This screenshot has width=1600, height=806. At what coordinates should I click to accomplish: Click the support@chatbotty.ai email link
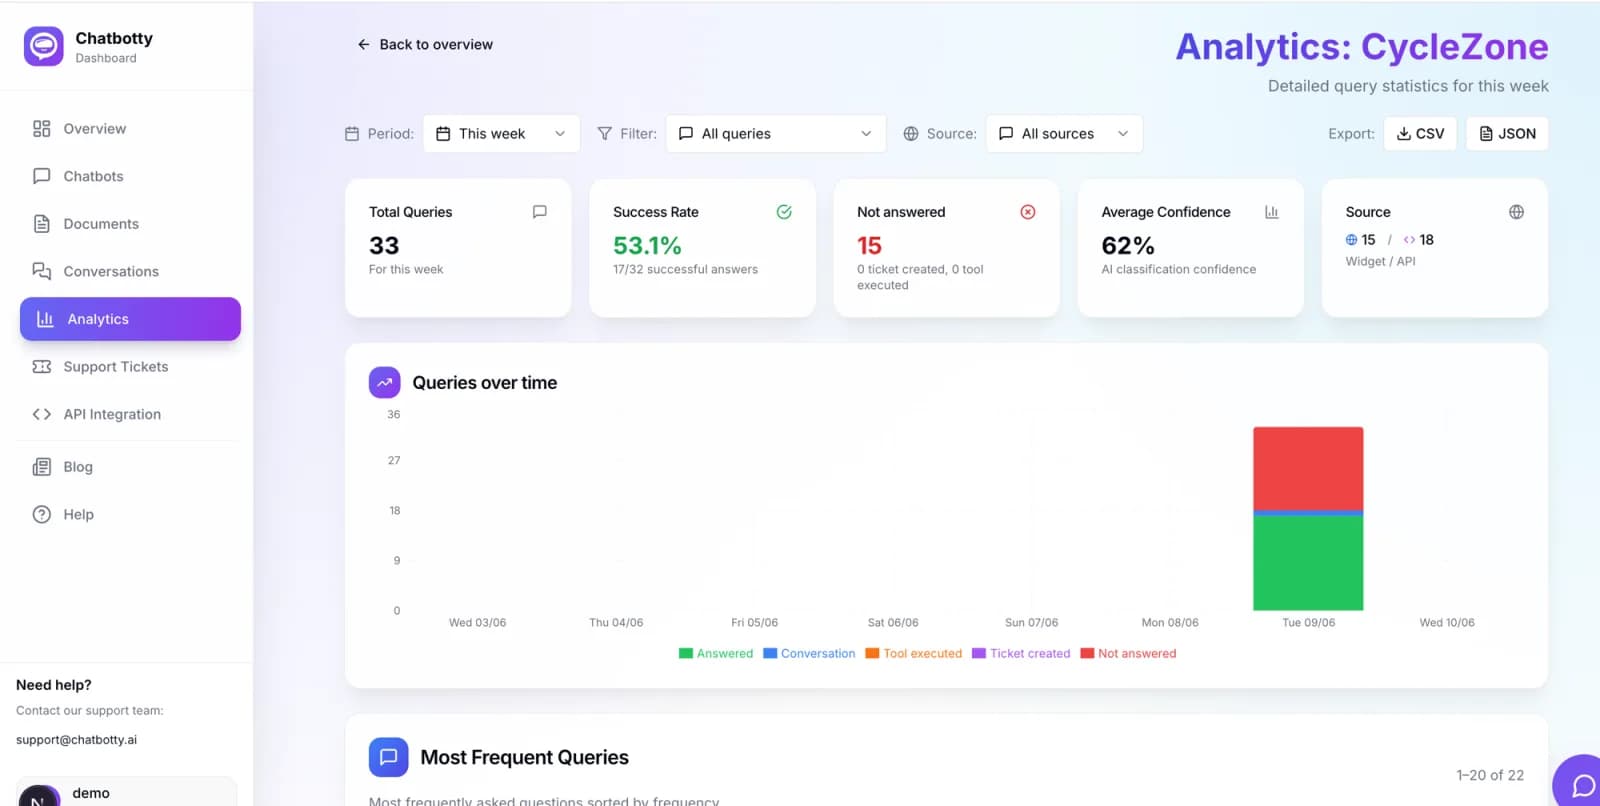(x=77, y=740)
